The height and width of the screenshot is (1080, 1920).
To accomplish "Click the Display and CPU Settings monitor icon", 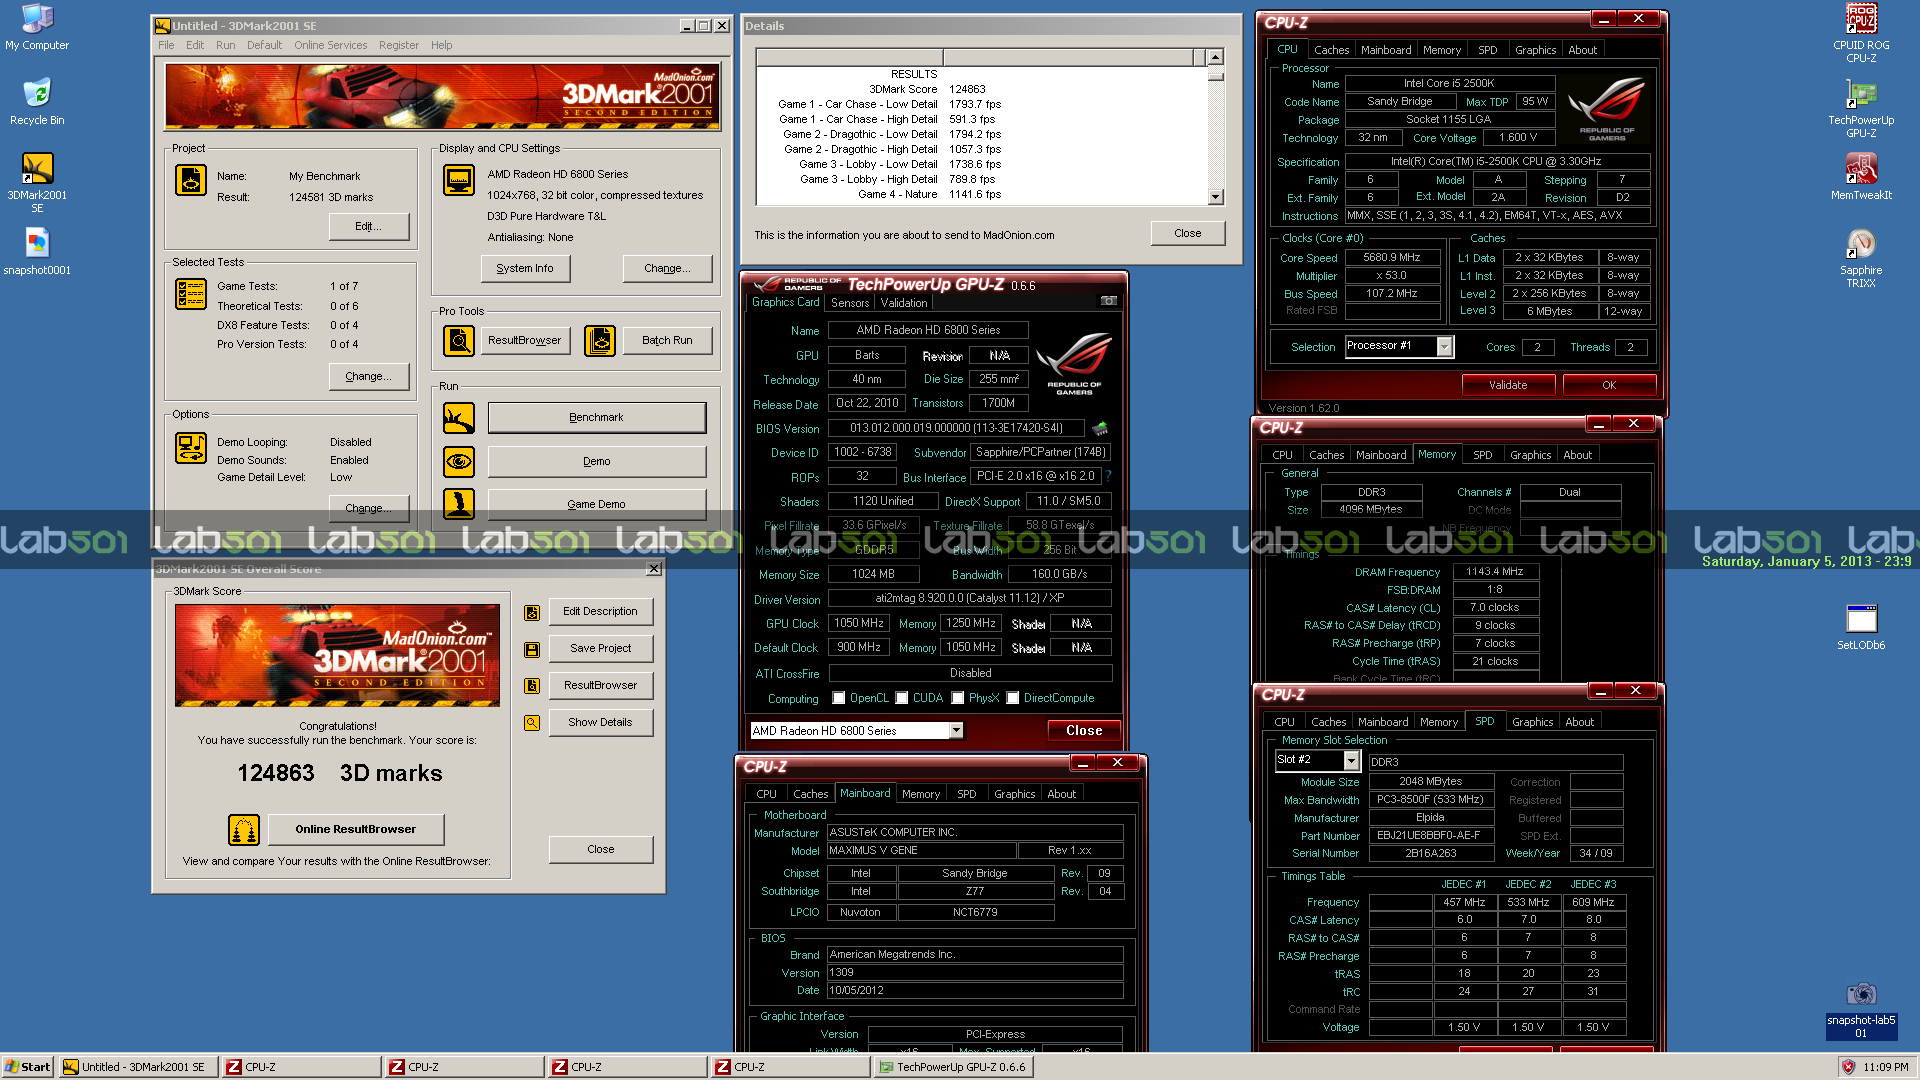I will [459, 180].
